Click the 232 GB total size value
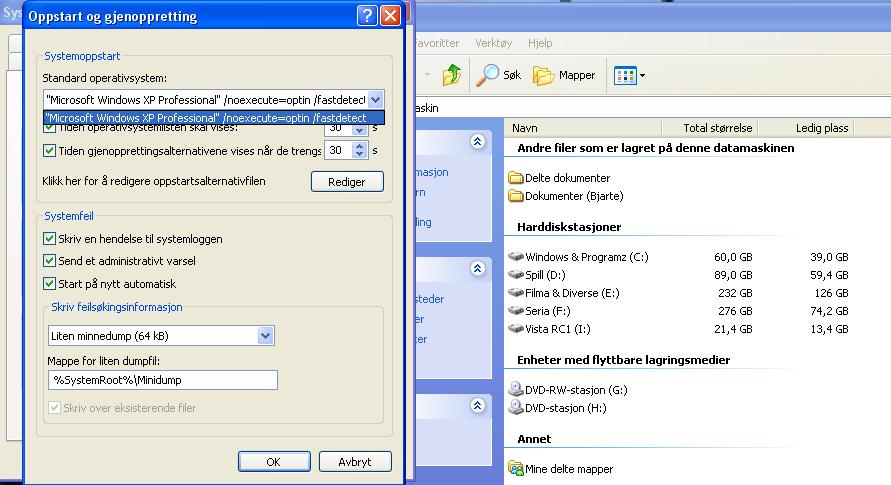This screenshot has width=891, height=485. pos(735,293)
